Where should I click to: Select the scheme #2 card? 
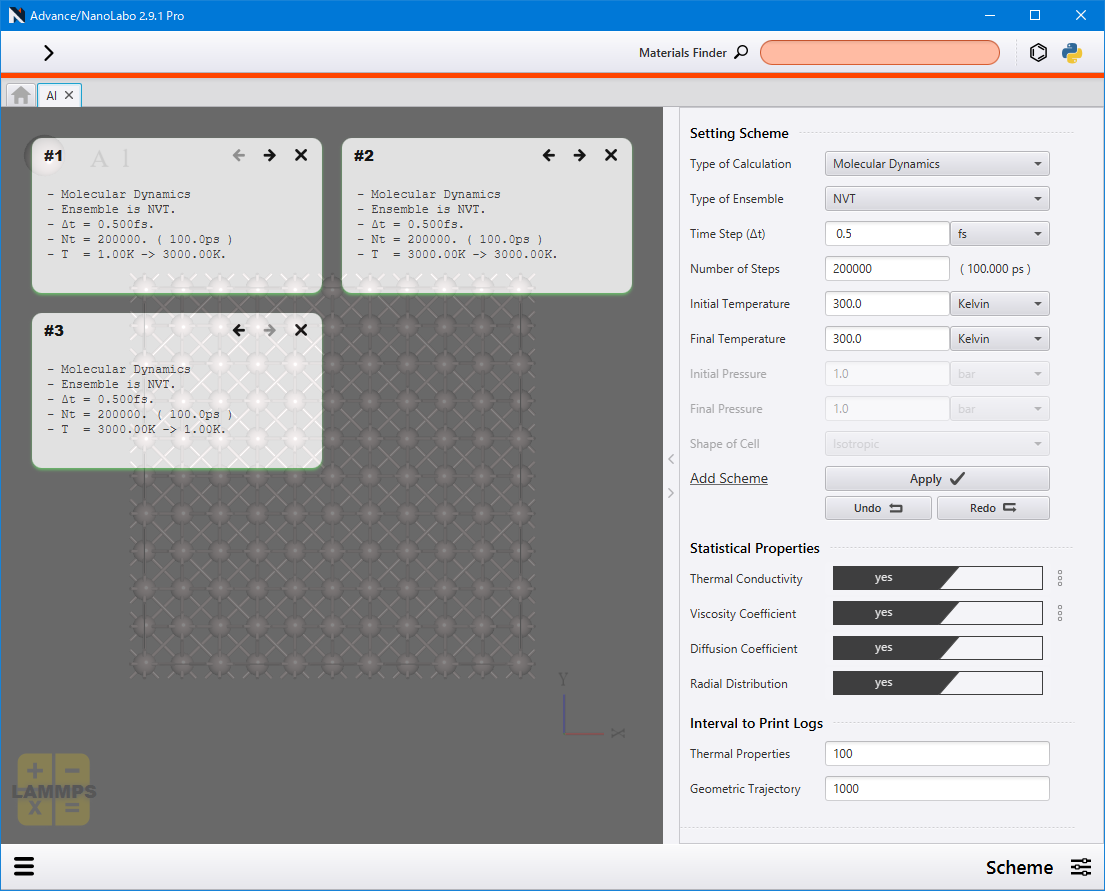487,216
